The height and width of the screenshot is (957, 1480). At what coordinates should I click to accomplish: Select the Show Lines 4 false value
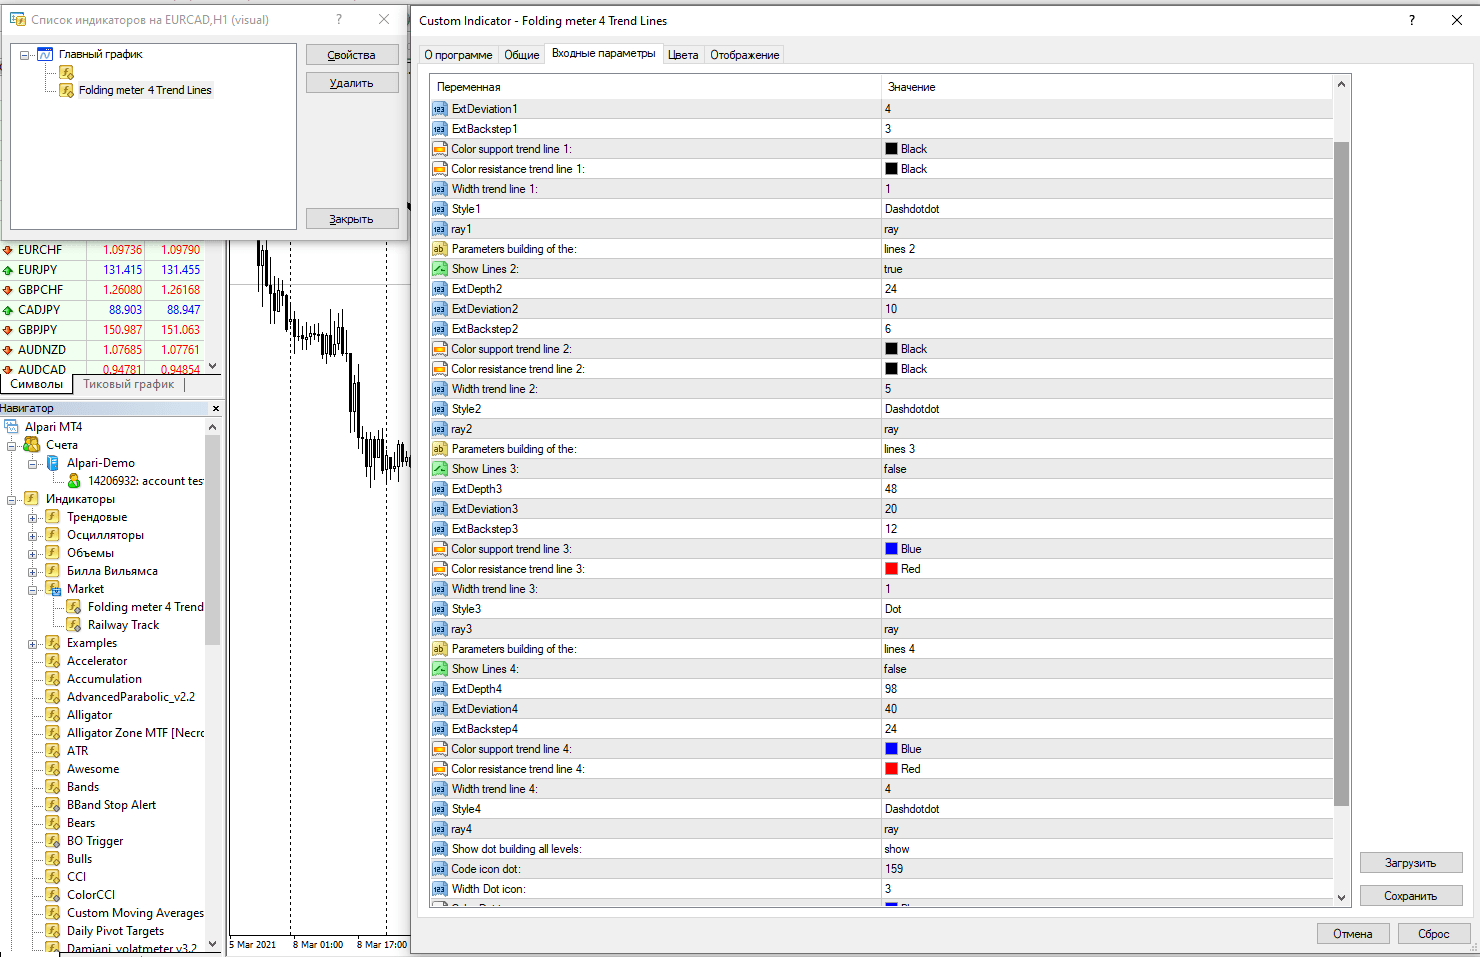point(895,669)
